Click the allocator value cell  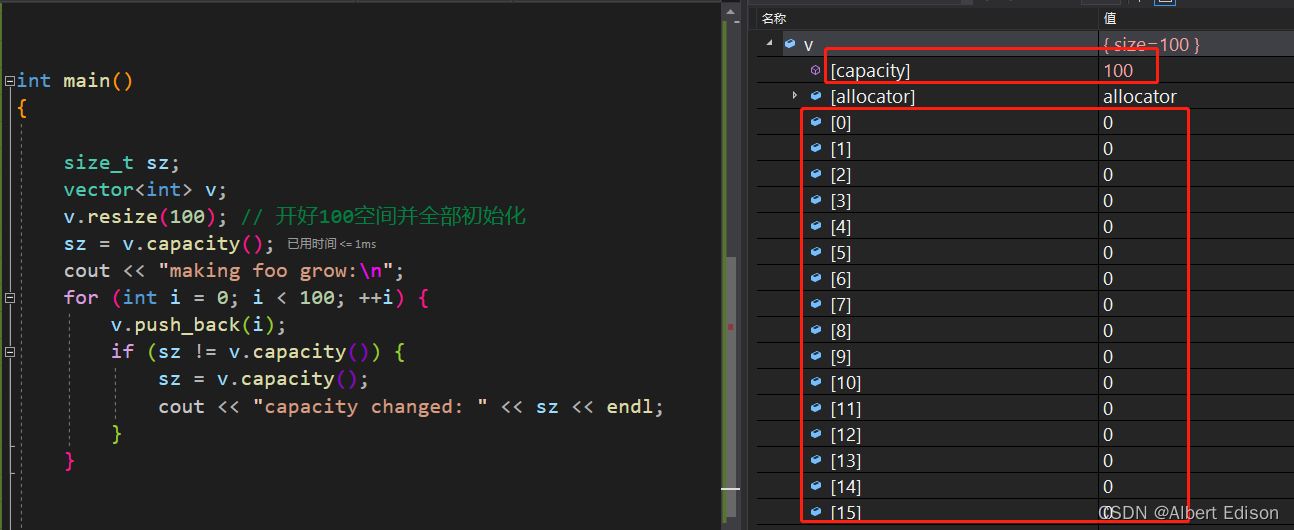coord(1140,96)
